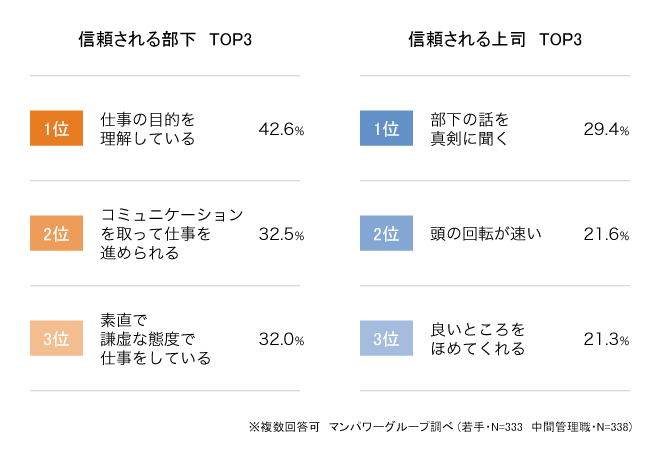Click the 部下の話を真剣に聞く label

(x=468, y=130)
